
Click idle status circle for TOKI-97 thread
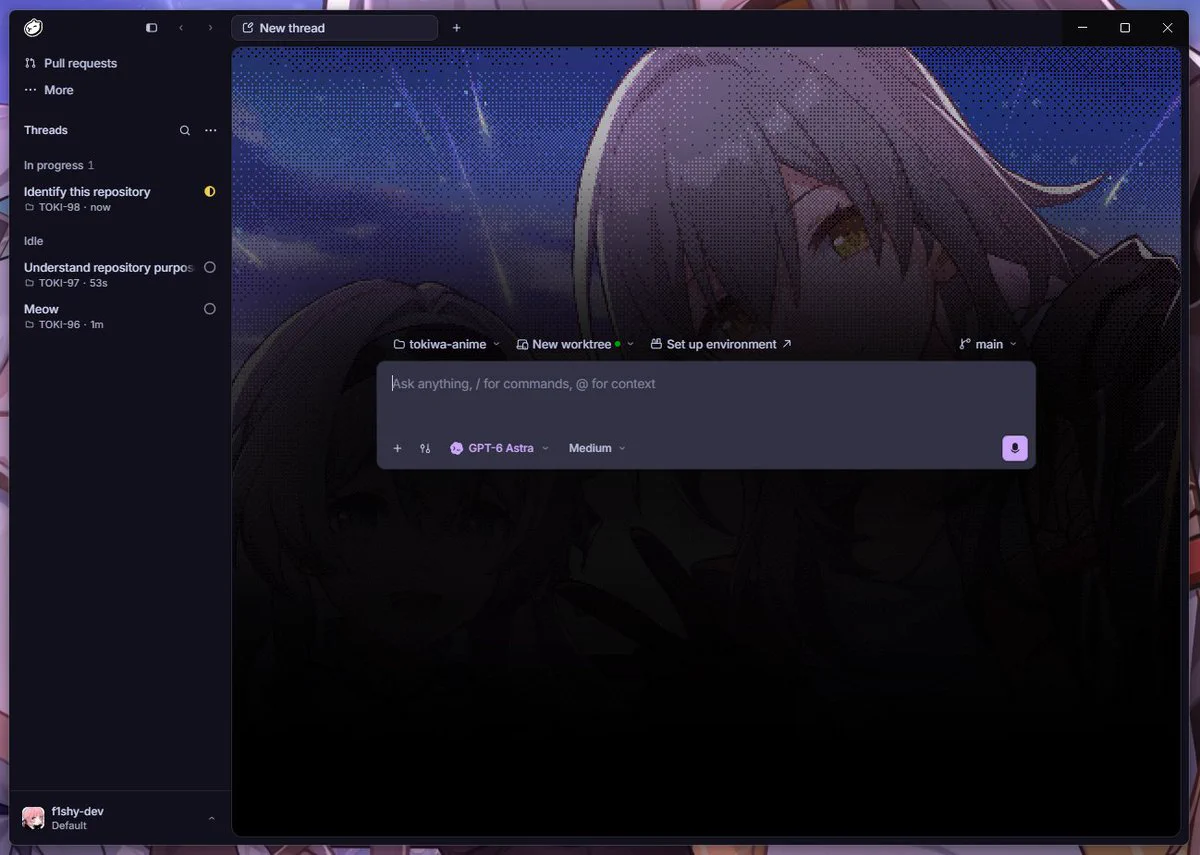[210, 267]
